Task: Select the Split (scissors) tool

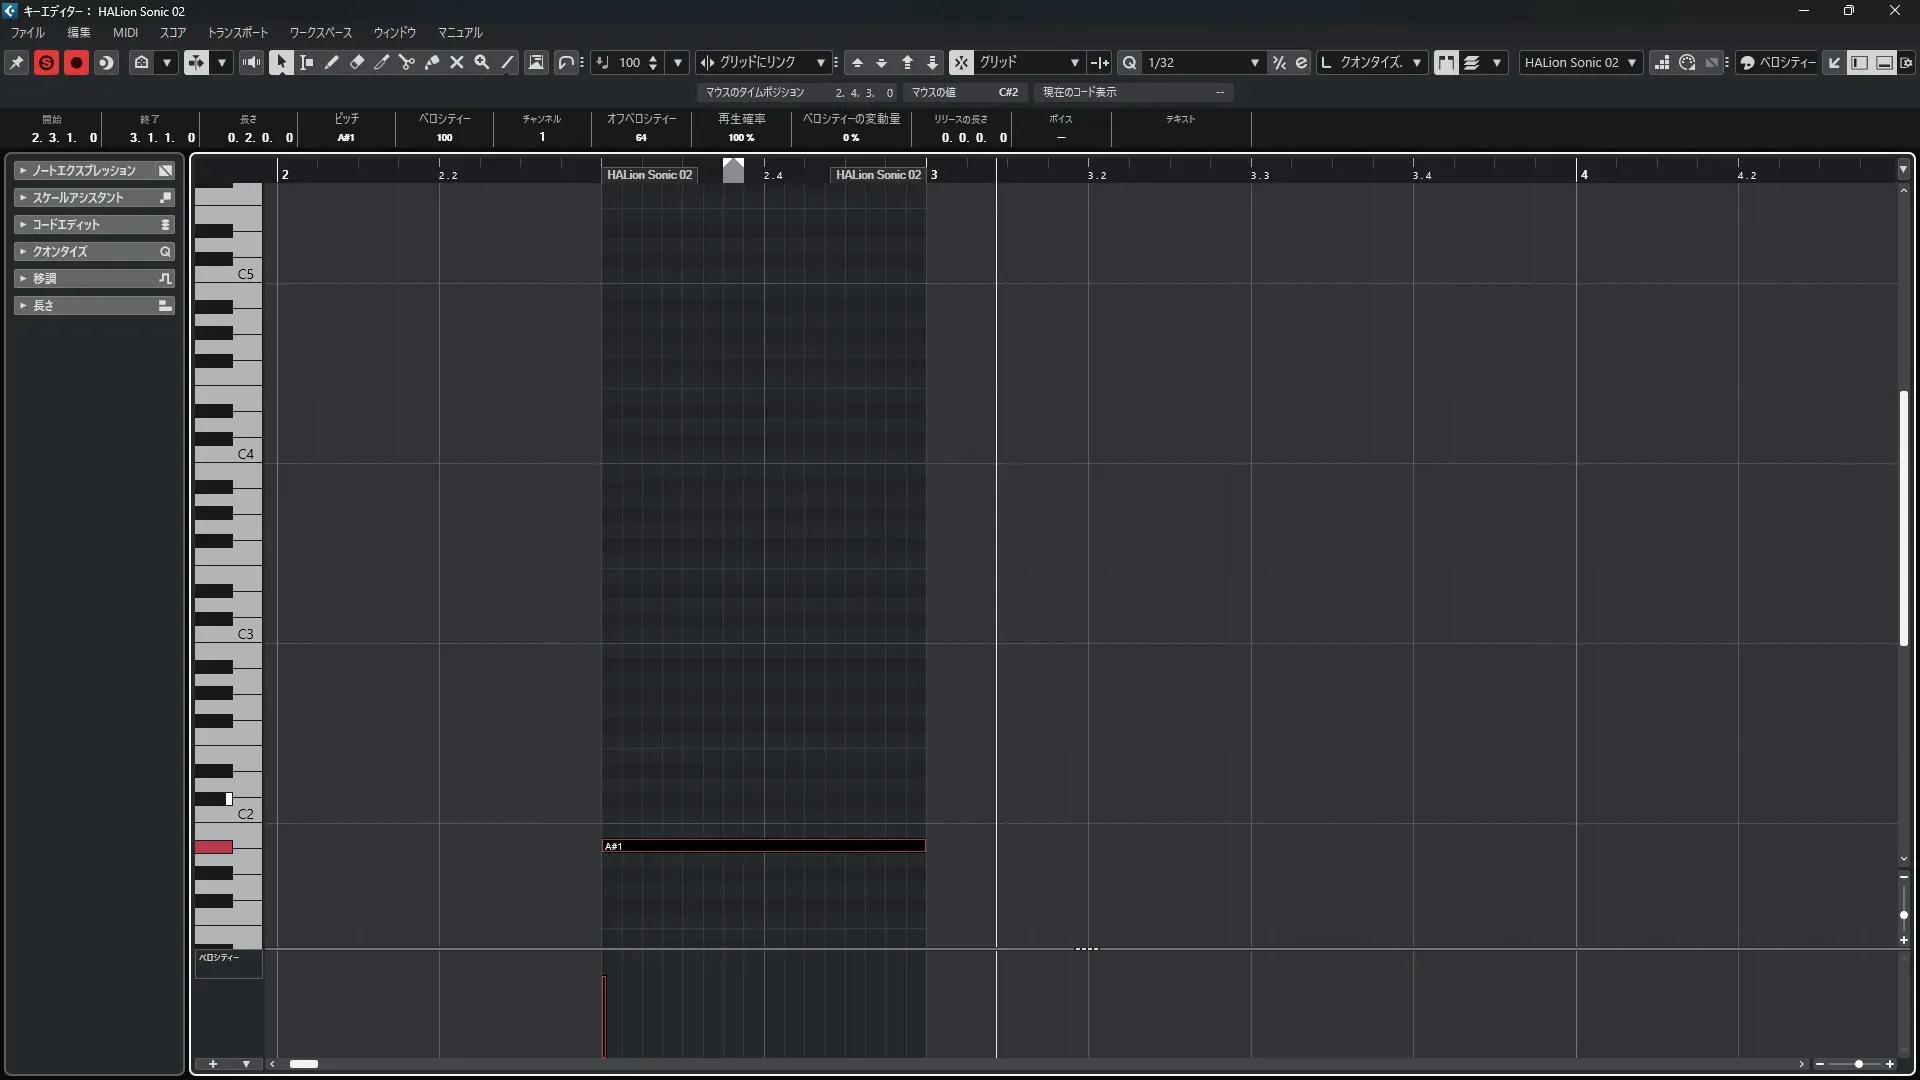Action: pos(407,62)
